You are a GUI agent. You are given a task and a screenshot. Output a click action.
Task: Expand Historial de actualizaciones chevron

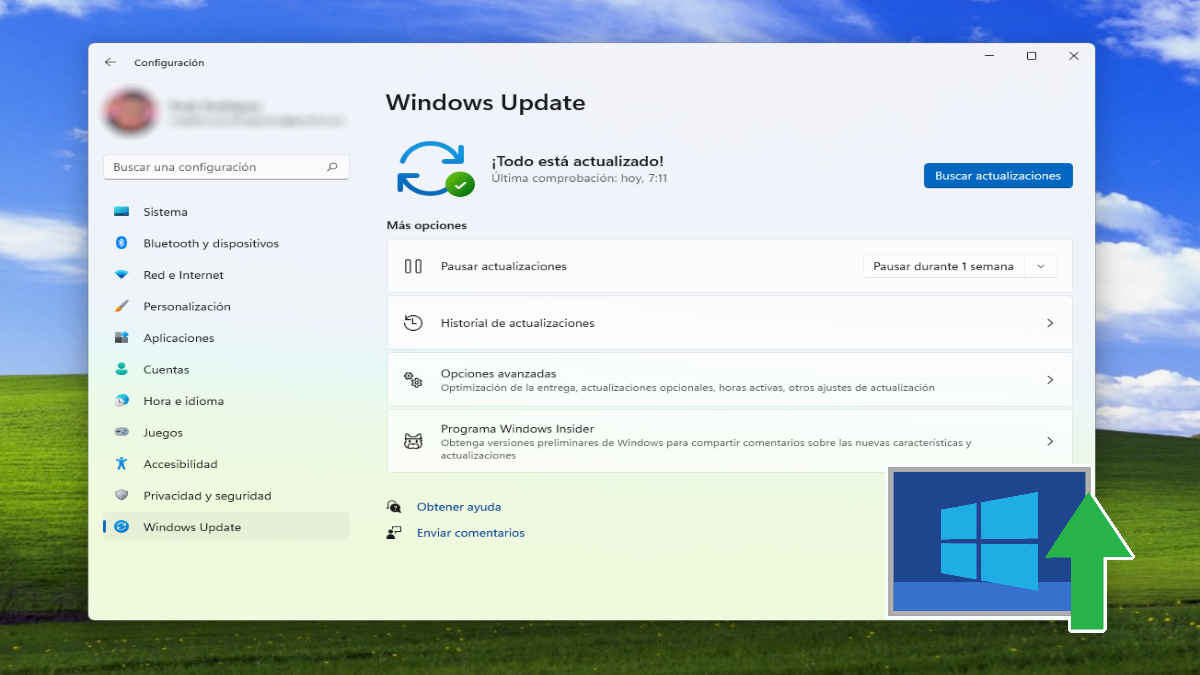(1050, 323)
